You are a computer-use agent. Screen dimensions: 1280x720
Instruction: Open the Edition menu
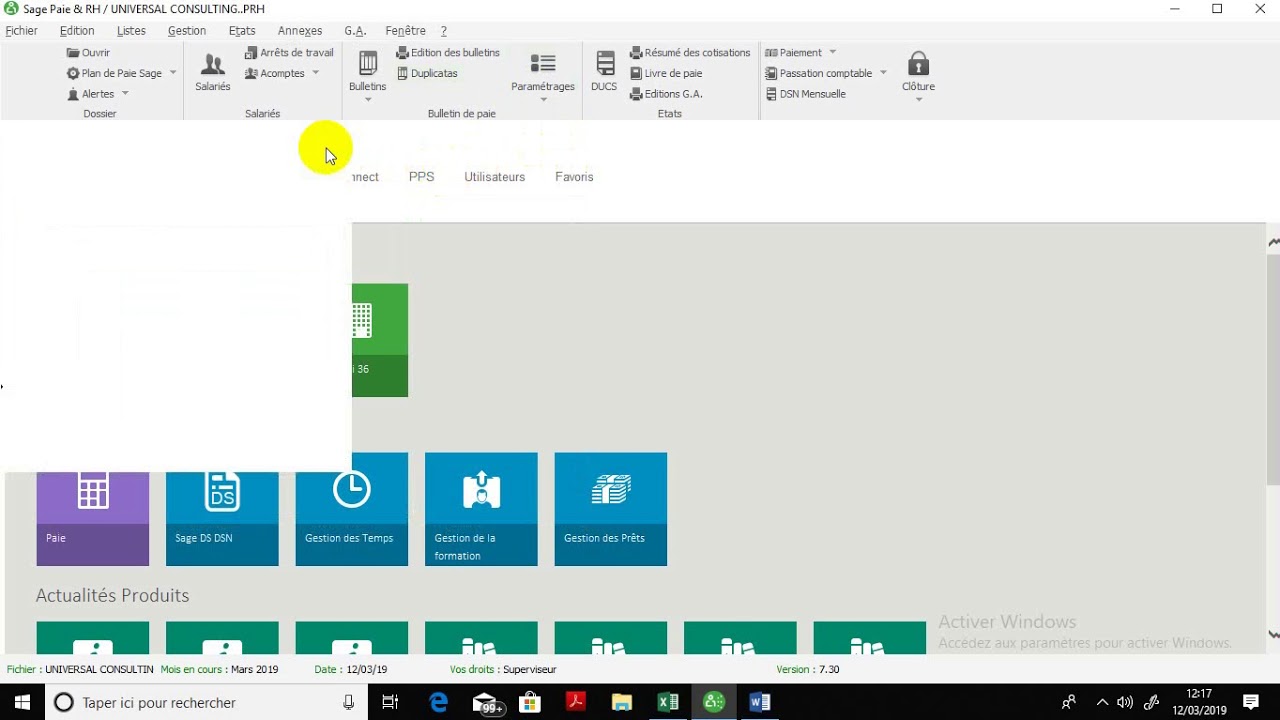pos(77,31)
